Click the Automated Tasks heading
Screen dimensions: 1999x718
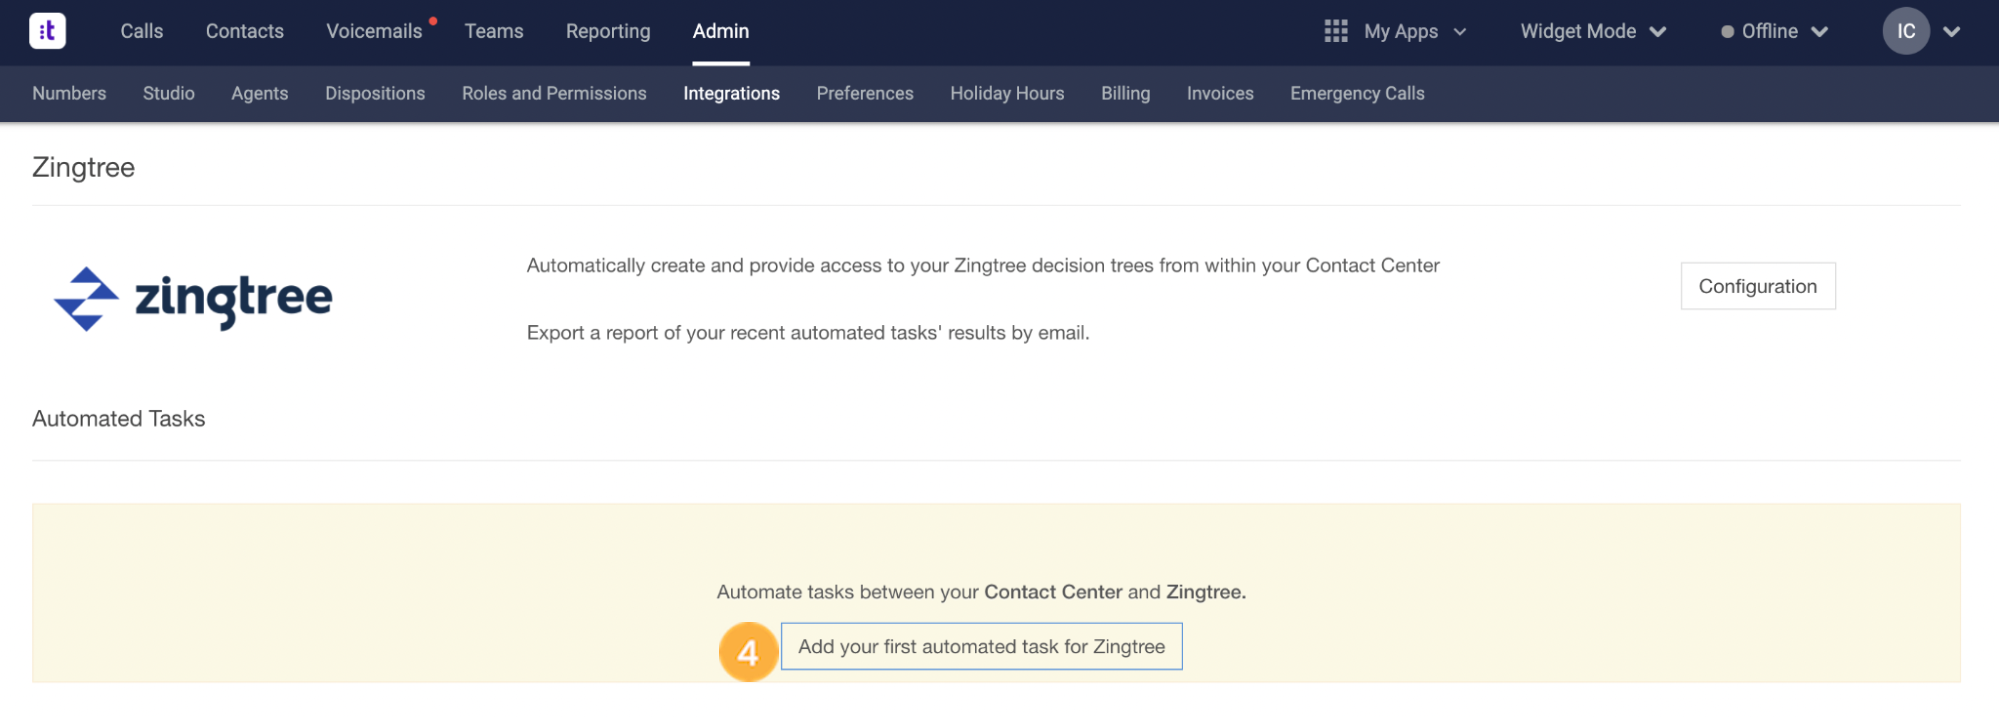coord(118,418)
